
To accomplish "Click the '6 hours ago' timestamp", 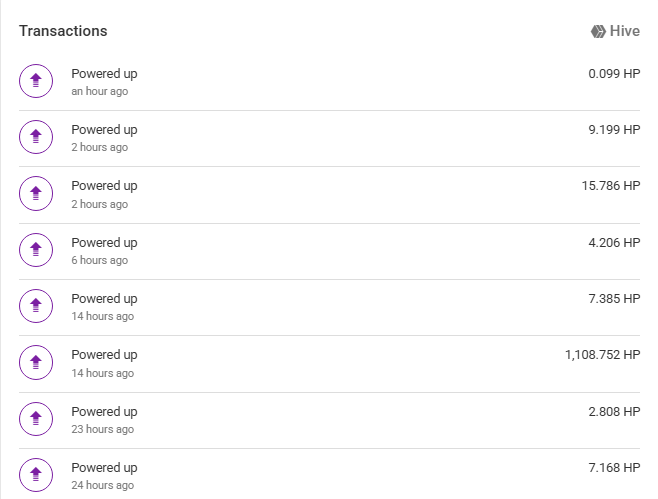I will pos(99,260).
